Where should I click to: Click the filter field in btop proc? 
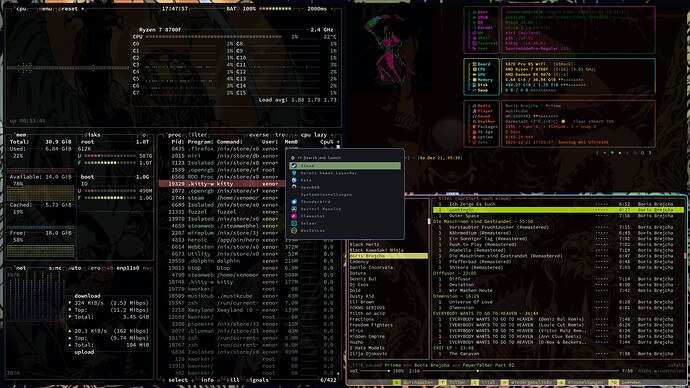(x=198, y=135)
